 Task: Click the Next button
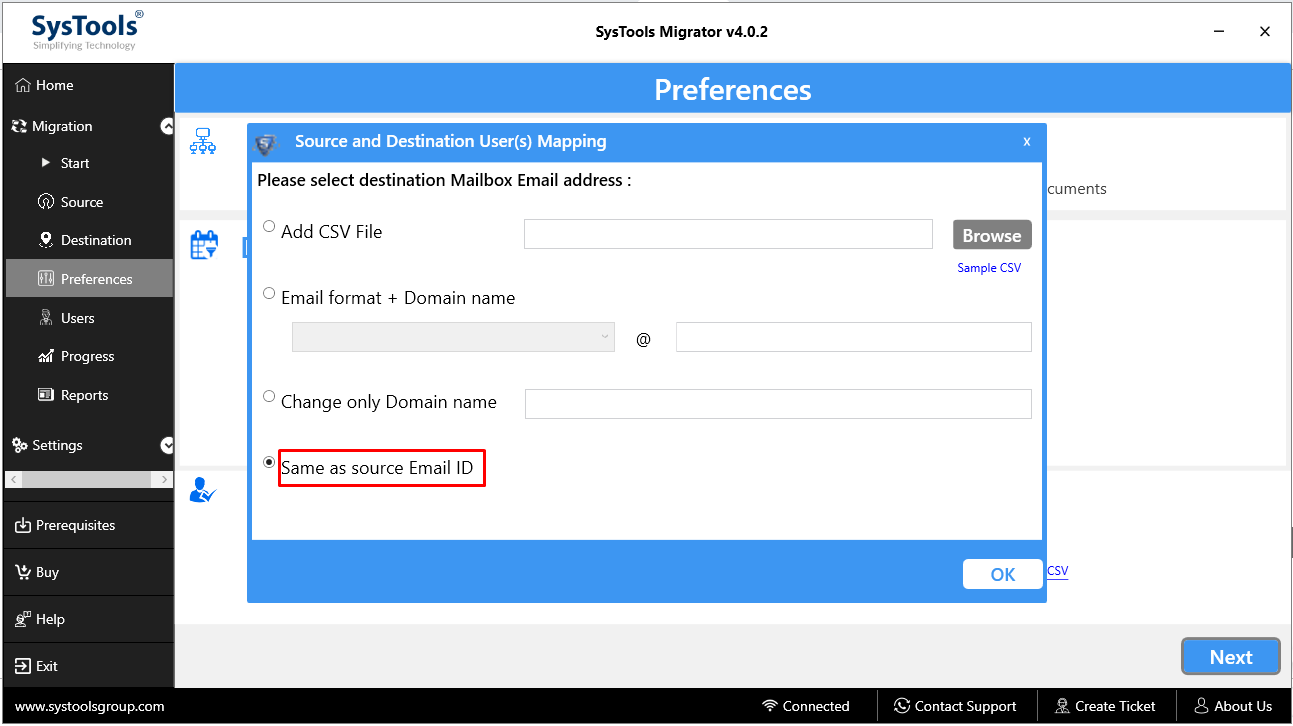pyautogui.click(x=1231, y=657)
